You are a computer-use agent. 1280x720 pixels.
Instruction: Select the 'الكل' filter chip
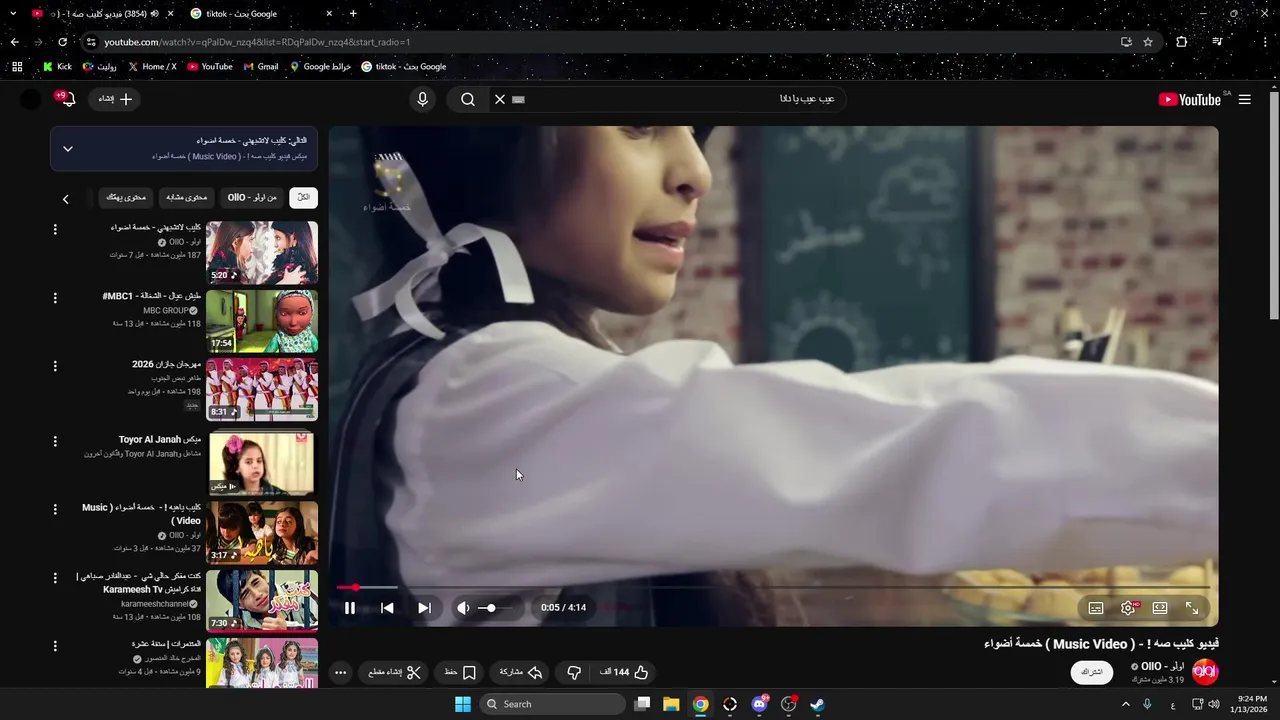303,198
